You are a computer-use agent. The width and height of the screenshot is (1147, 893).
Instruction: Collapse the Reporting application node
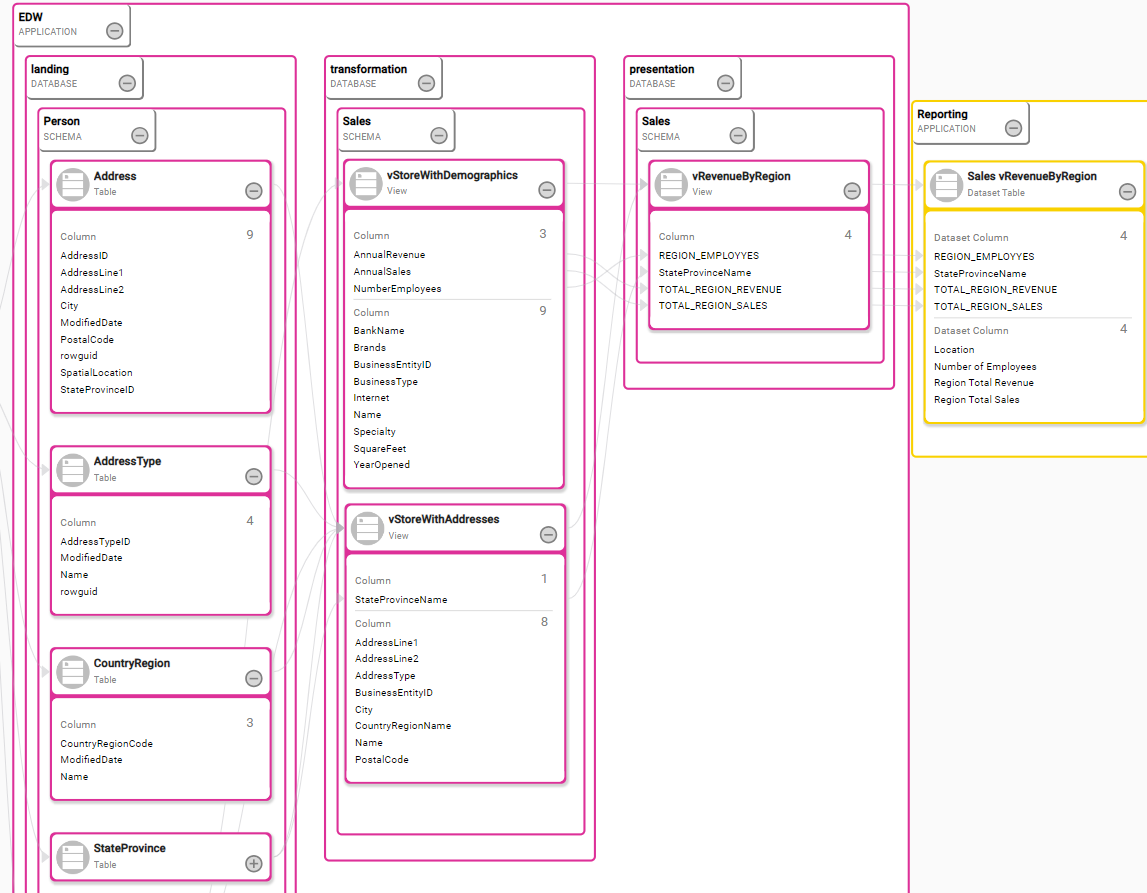click(1013, 128)
